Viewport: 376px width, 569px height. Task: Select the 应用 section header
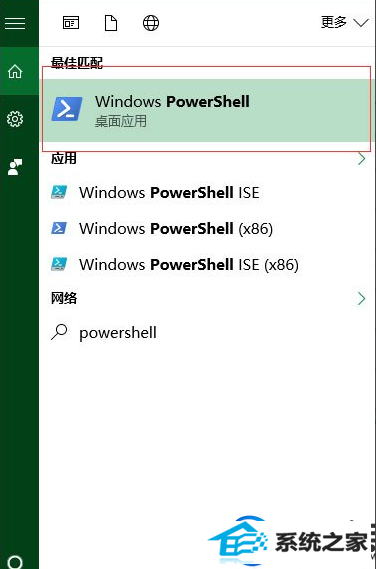[64, 158]
